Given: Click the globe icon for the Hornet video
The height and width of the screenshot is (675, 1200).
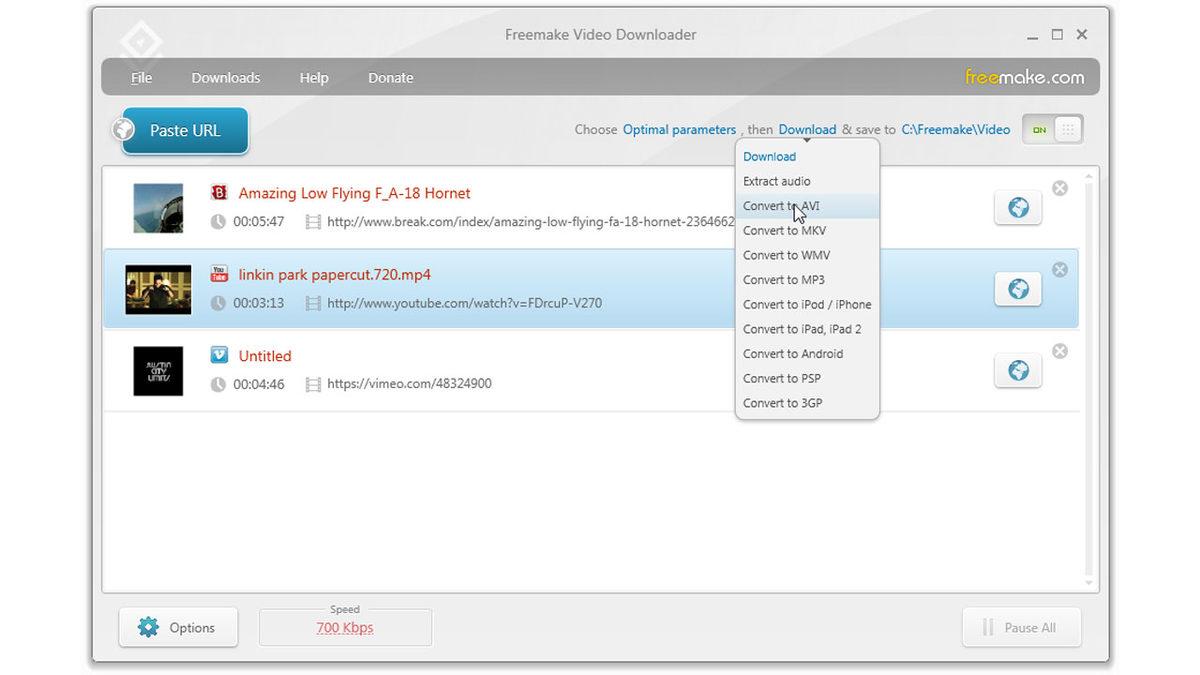Looking at the screenshot, I should [x=1018, y=207].
